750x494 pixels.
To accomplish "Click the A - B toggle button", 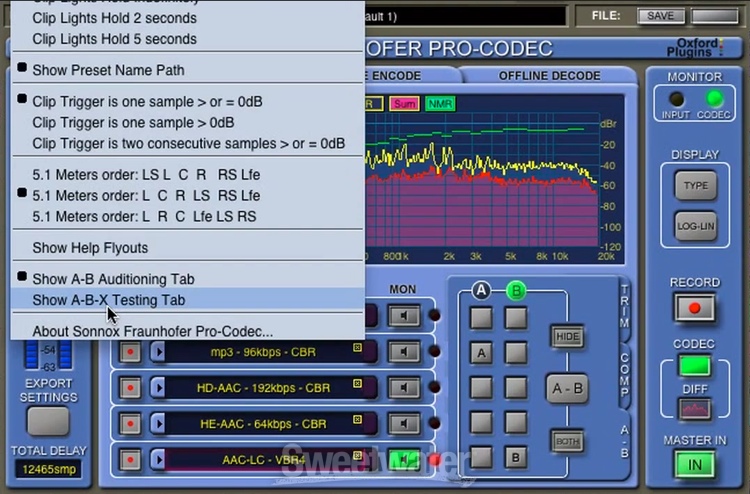I will [567, 388].
